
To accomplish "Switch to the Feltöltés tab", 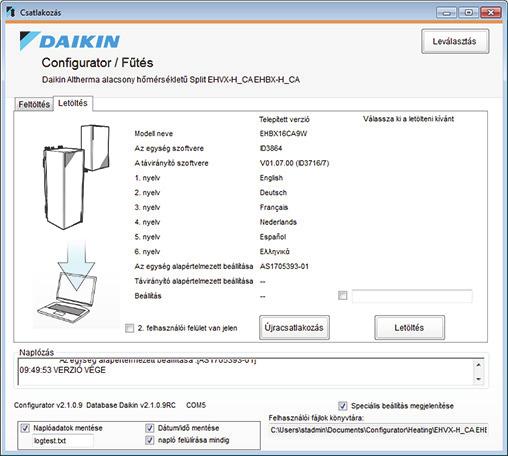I will 34,104.
